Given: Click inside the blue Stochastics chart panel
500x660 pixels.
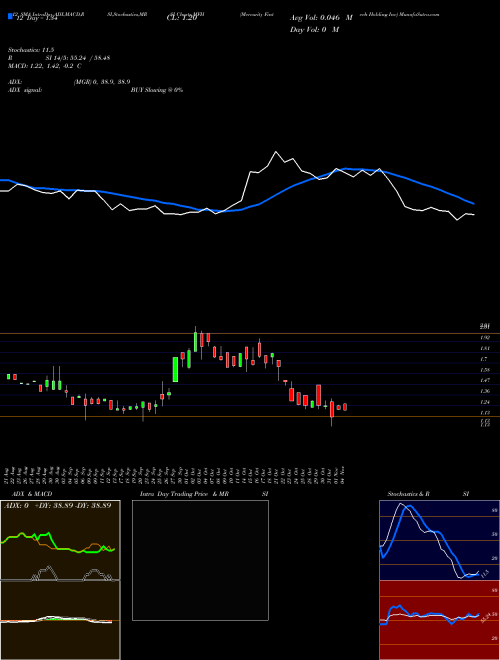Looking at the screenshot, I should point(440,540).
